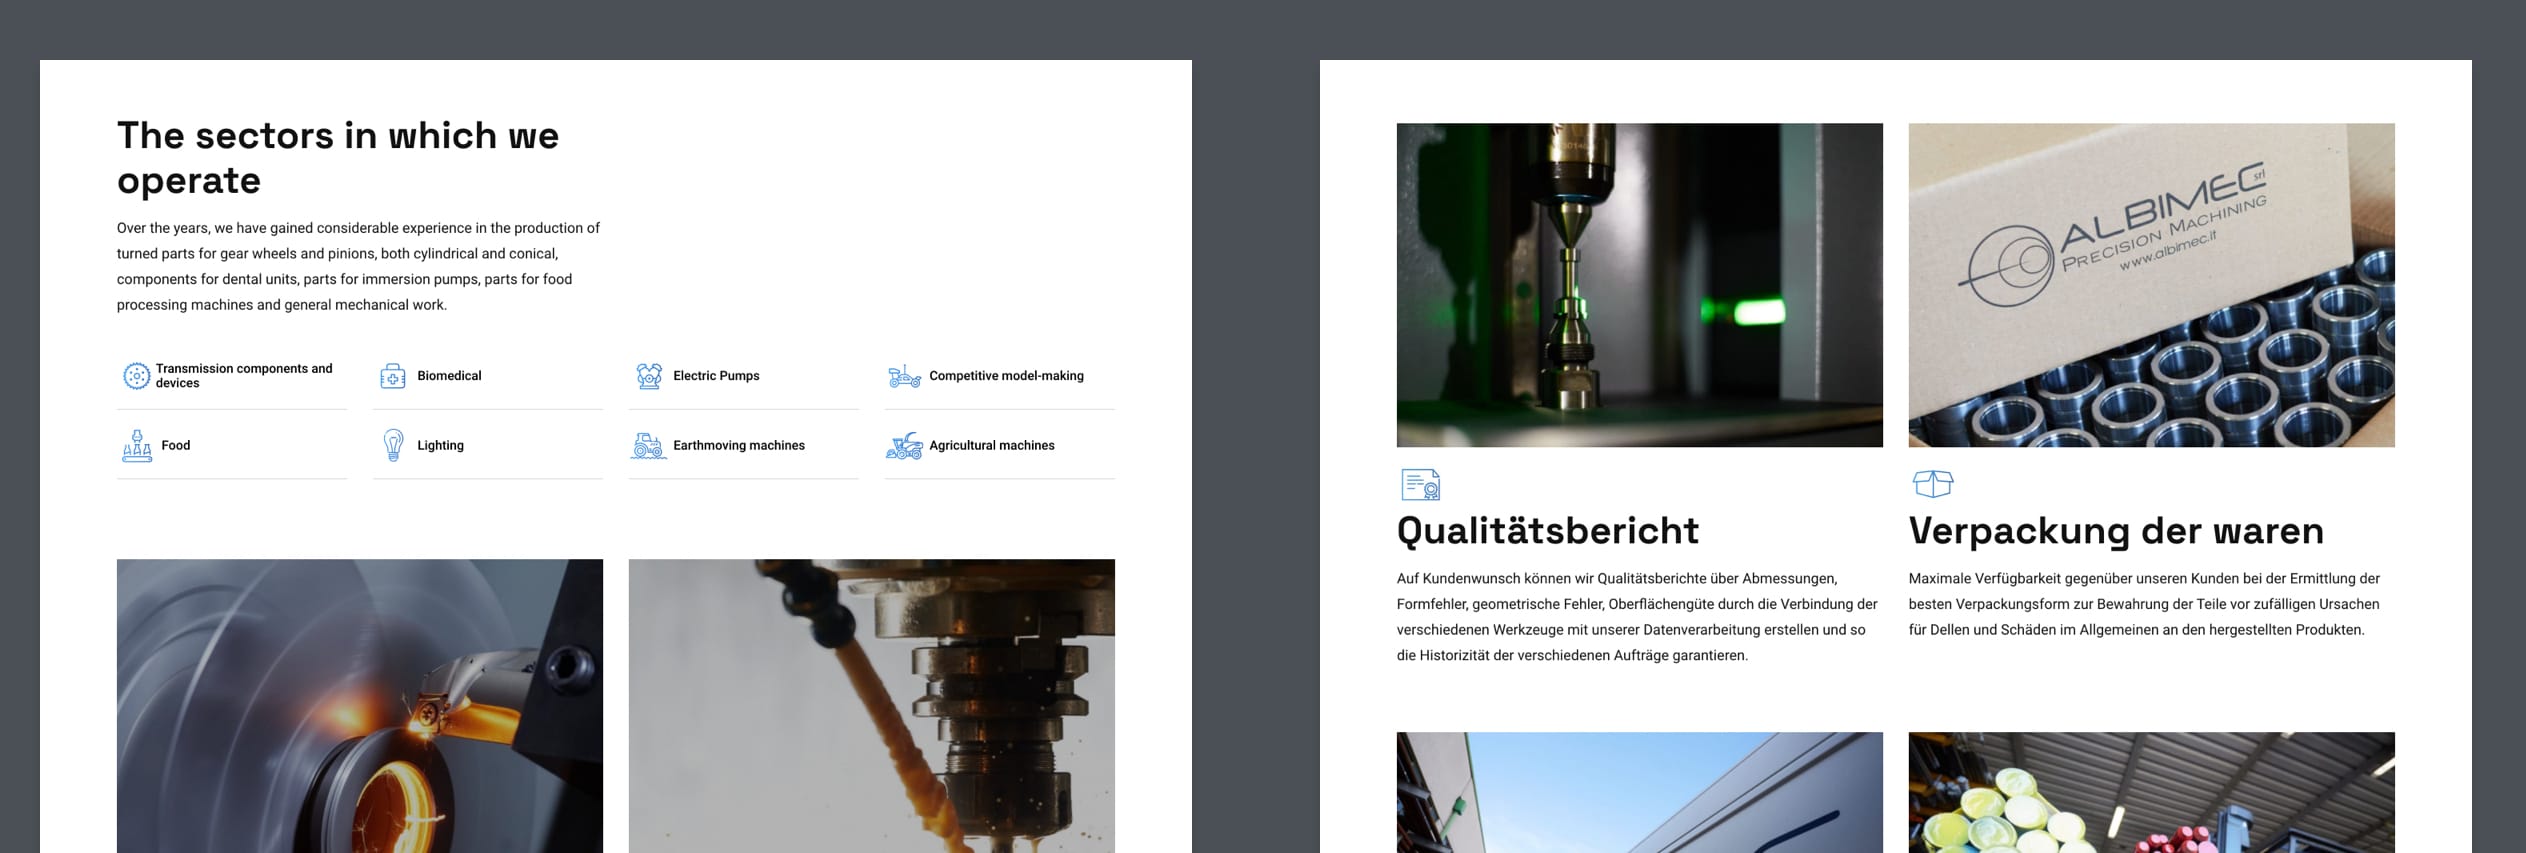Select the Food sector label
The height and width of the screenshot is (853, 2526).
(x=175, y=445)
